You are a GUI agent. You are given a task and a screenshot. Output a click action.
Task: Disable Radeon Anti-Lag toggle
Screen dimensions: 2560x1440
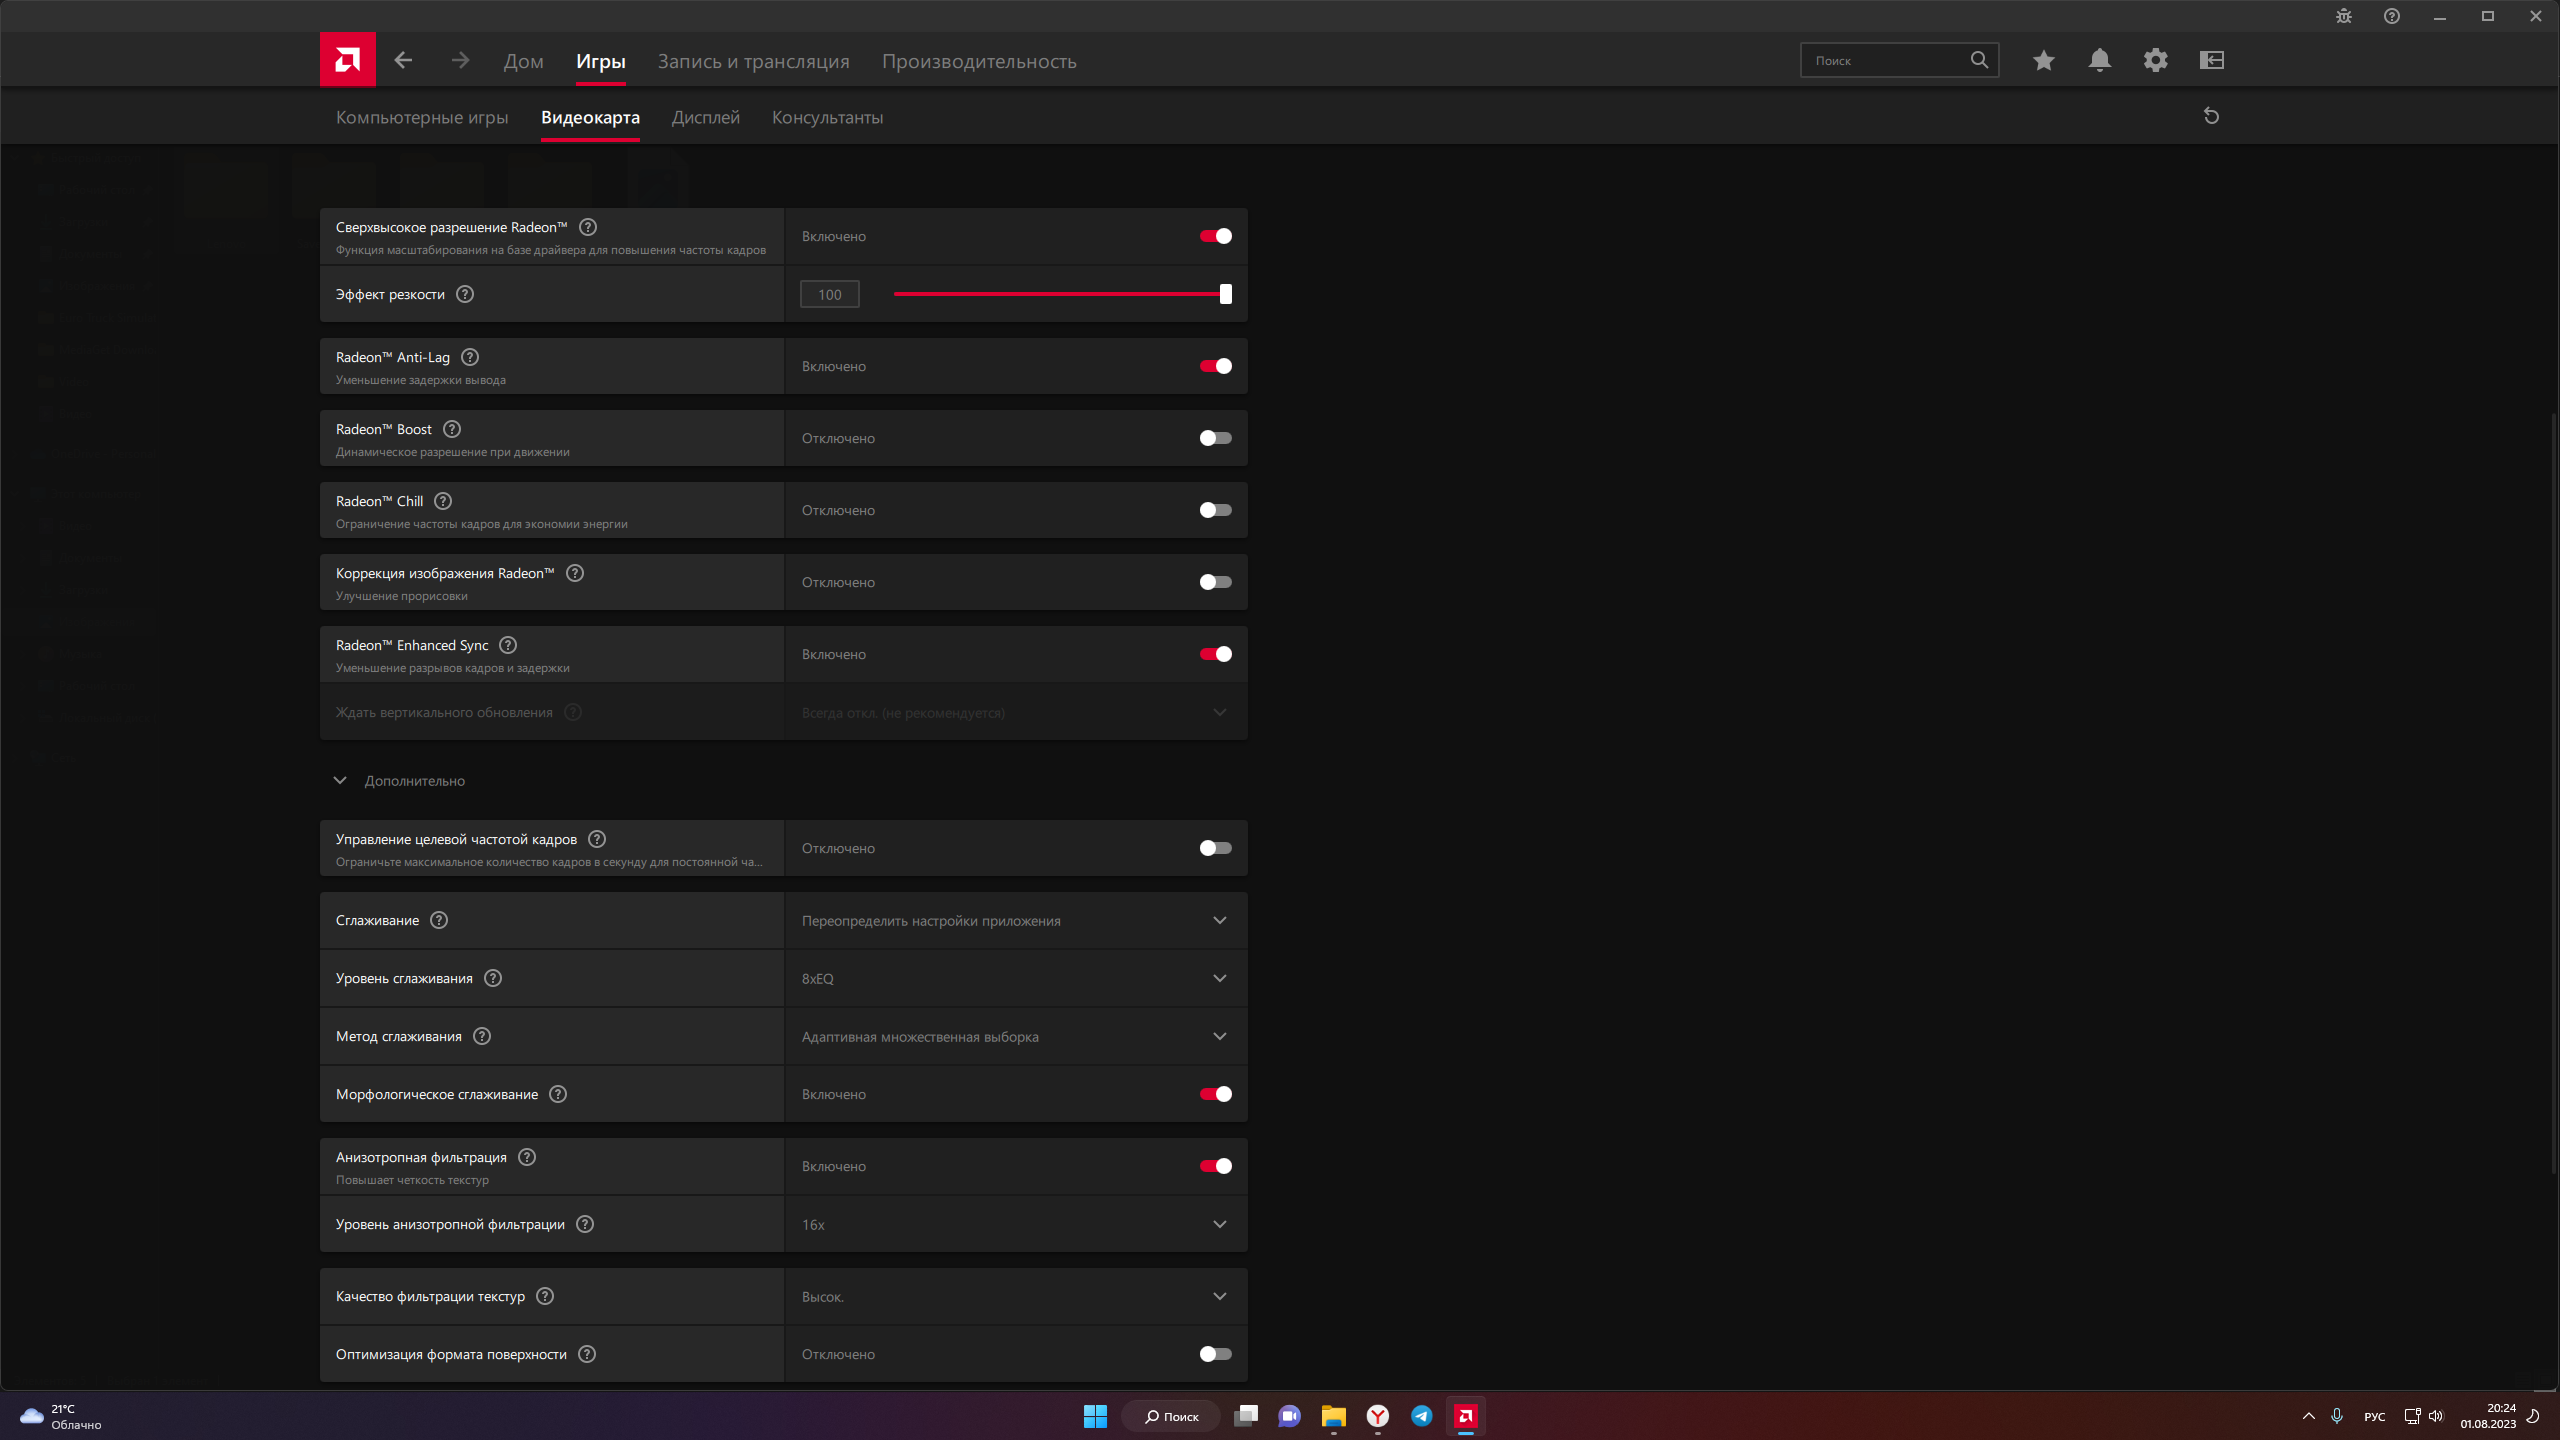[1215, 366]
